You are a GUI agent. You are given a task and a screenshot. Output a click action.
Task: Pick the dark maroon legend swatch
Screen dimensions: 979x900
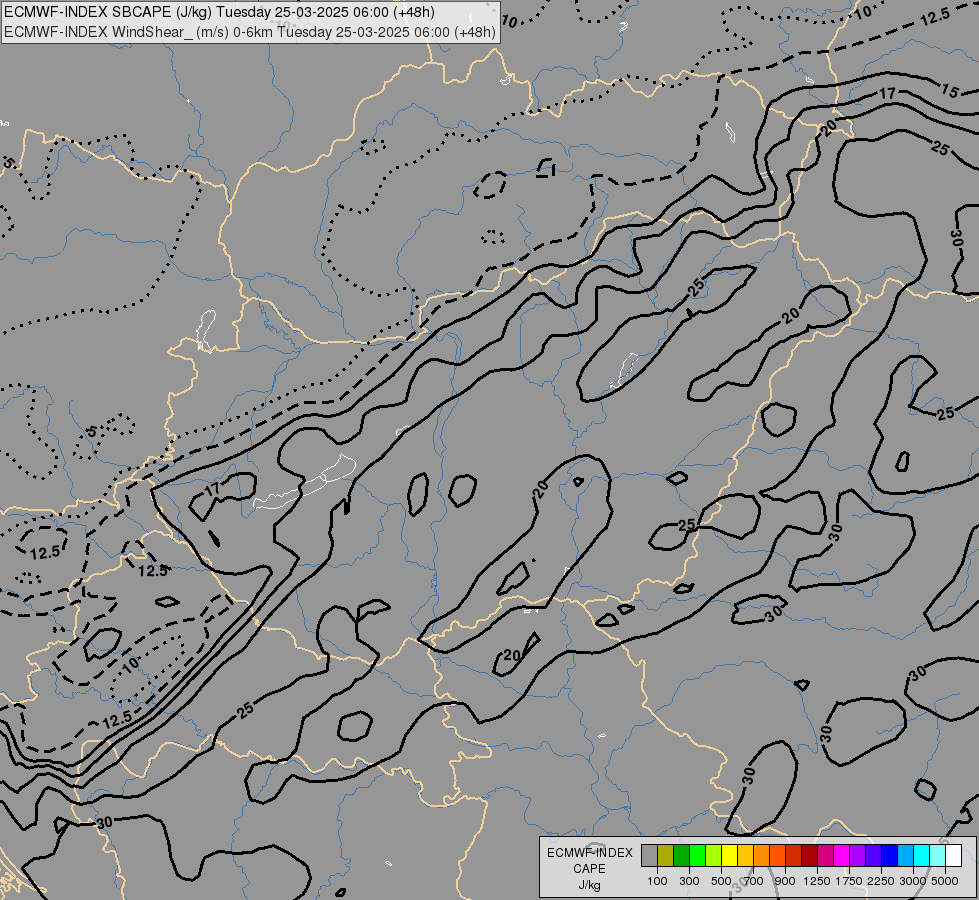[809, 855]
